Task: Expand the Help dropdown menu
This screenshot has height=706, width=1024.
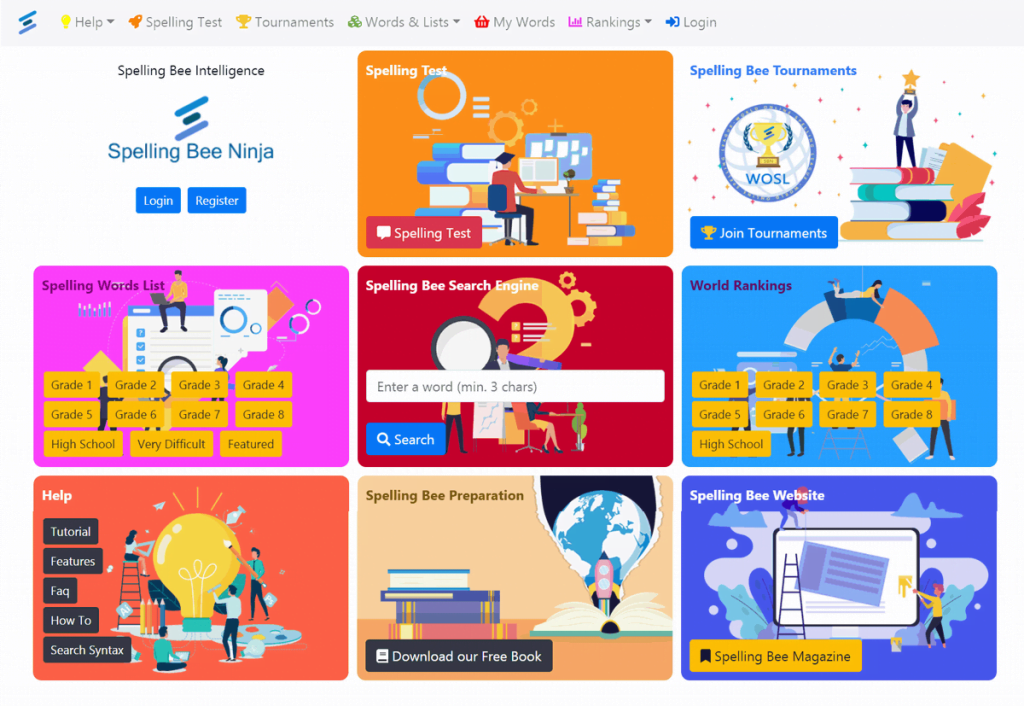Action: (x=88, y=22)
